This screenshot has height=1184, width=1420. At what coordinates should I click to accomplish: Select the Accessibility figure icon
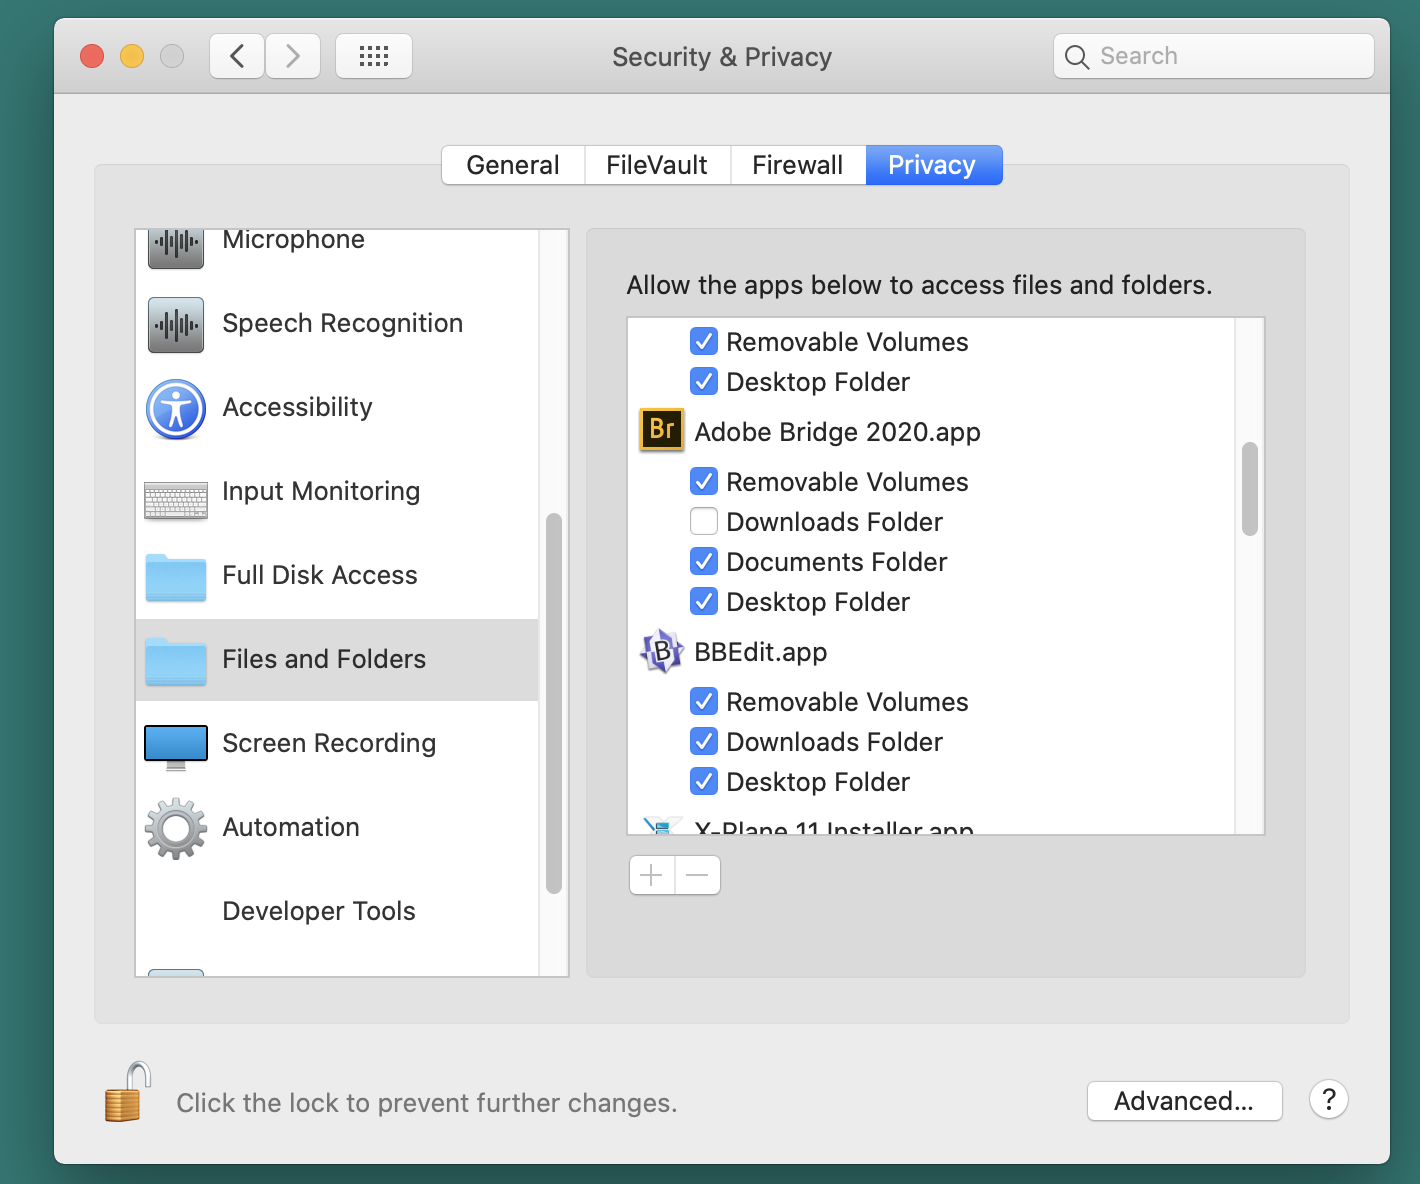176,409
